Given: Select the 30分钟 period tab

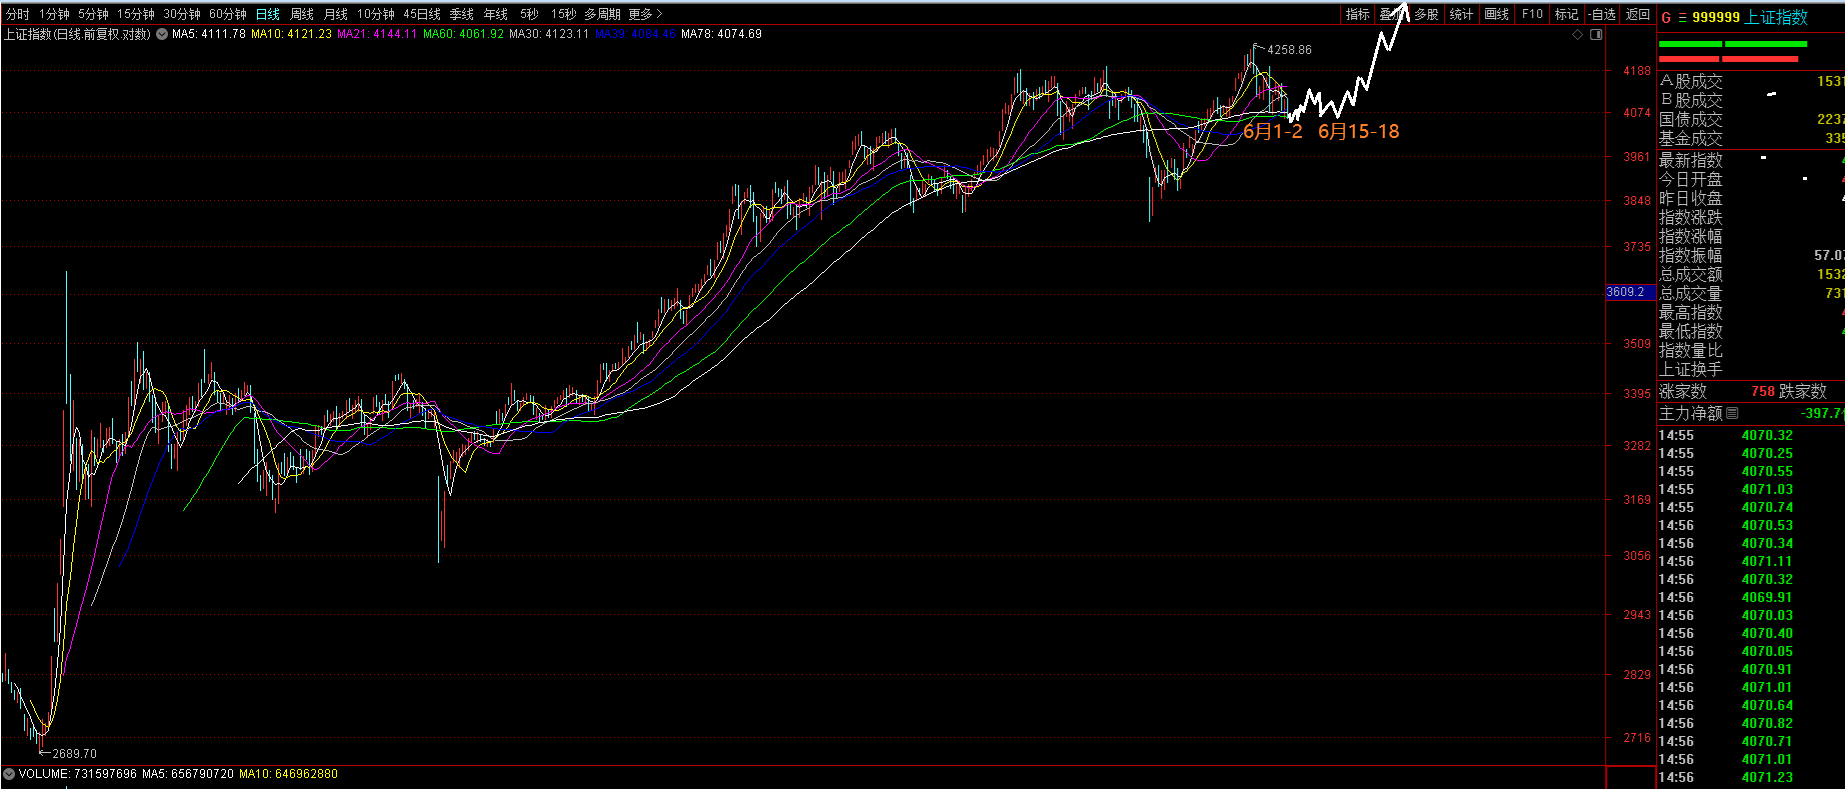Looking at the screenshot, I should click(182, 14).
